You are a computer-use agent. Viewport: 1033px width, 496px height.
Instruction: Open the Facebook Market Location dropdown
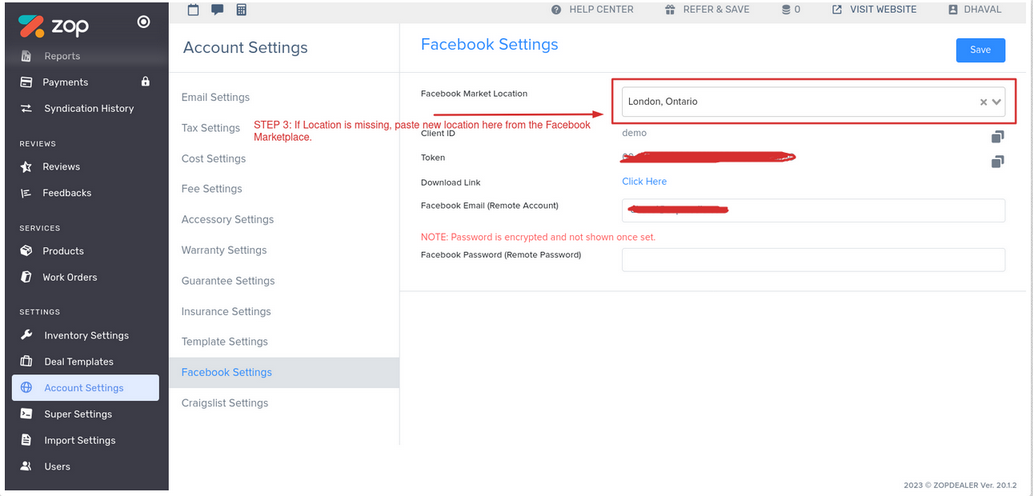point(813,101)
